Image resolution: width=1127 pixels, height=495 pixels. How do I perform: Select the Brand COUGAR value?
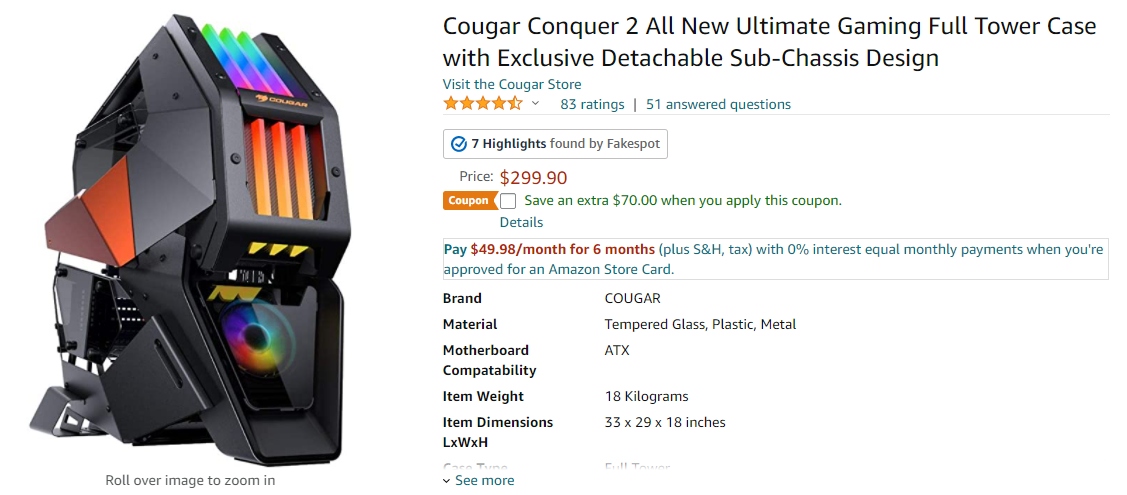pyautogui.click(x=632, y=298)
